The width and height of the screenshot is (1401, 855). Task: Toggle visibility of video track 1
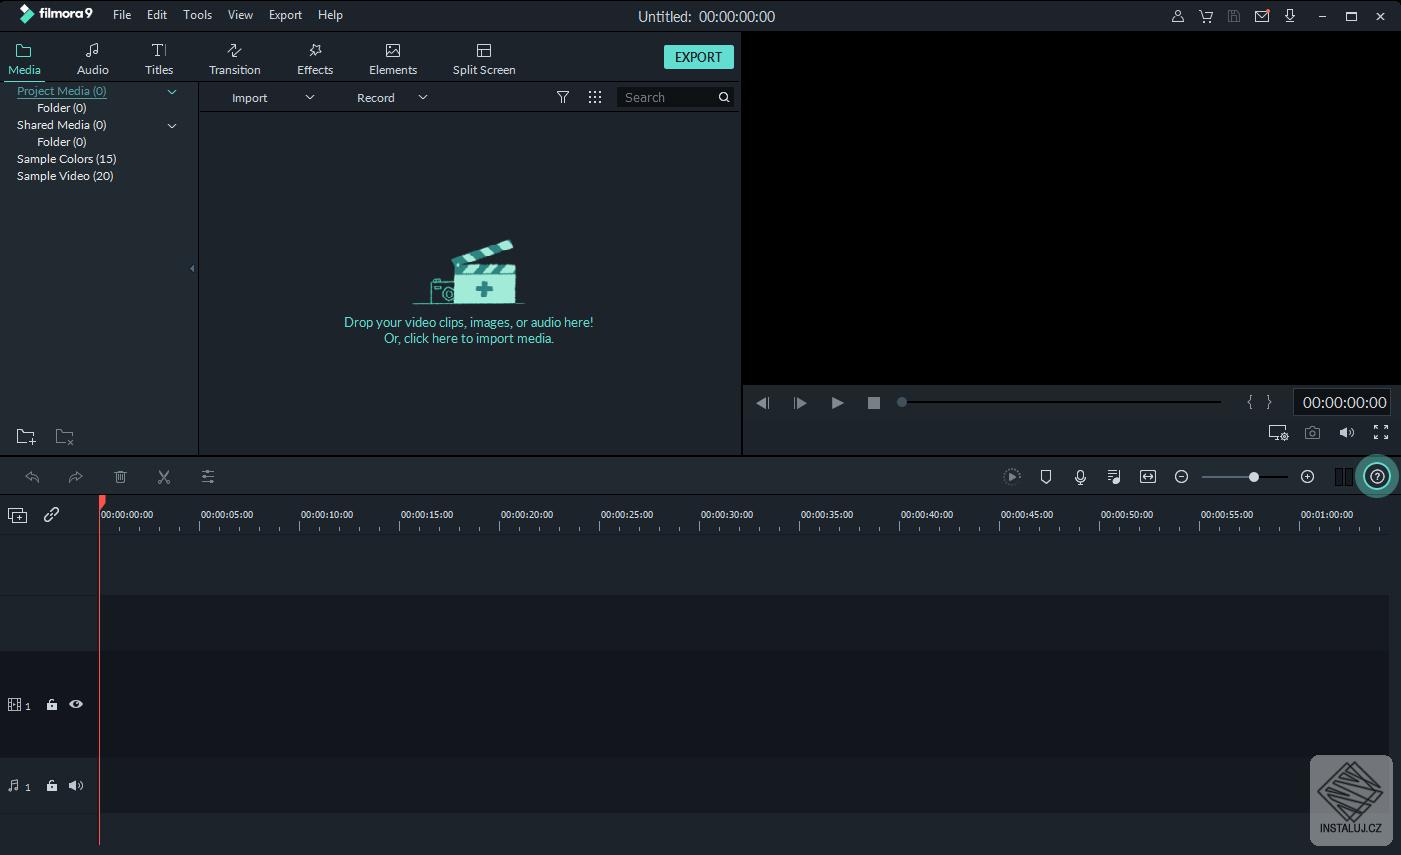[x=76, y=705]
